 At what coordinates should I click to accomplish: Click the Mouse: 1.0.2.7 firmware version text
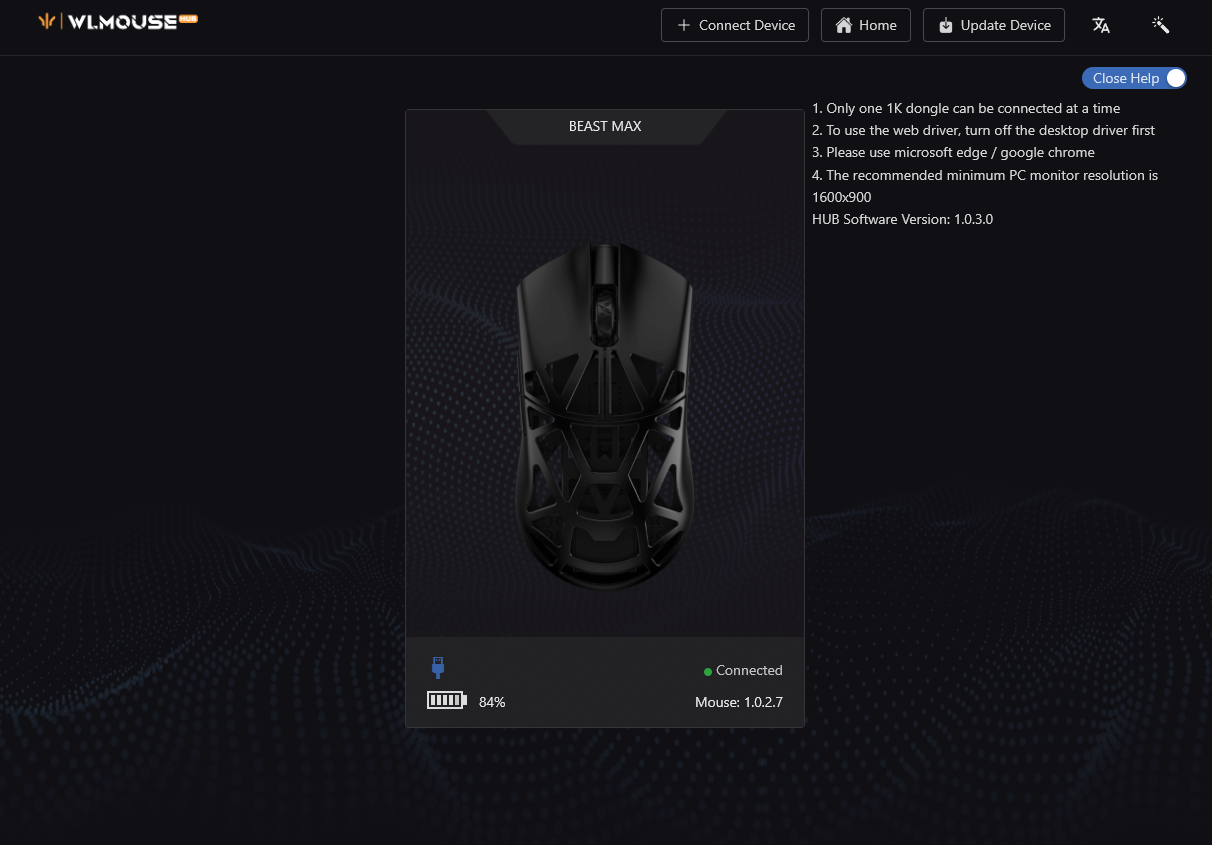(738, 702)
